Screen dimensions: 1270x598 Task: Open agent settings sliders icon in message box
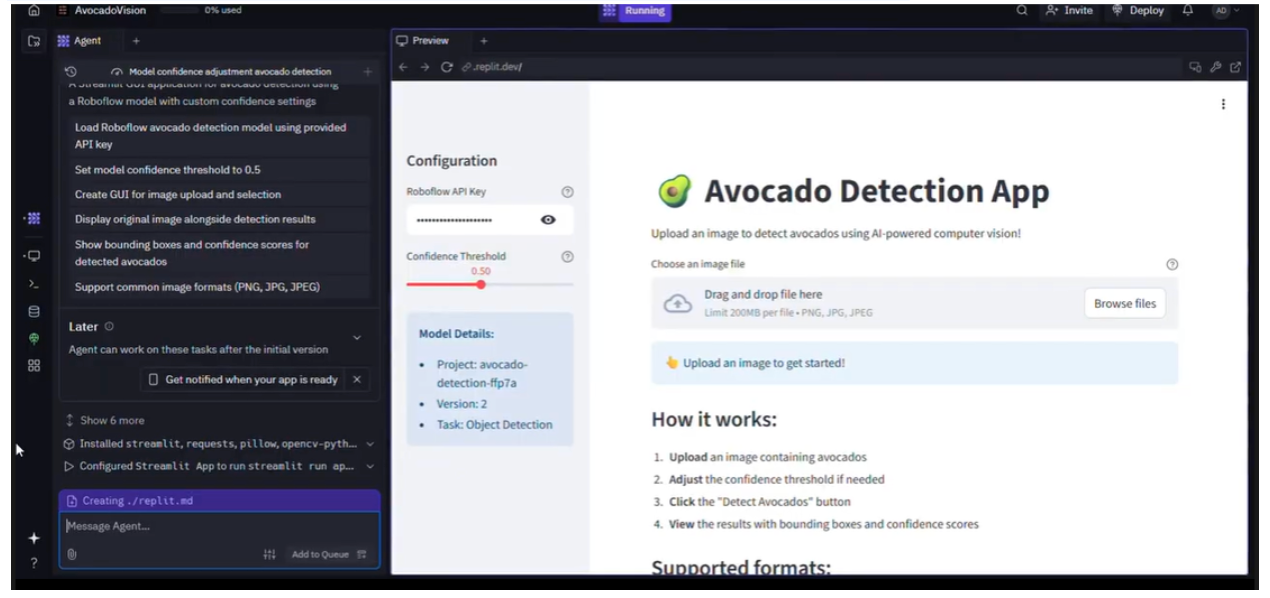pos(269,554)
